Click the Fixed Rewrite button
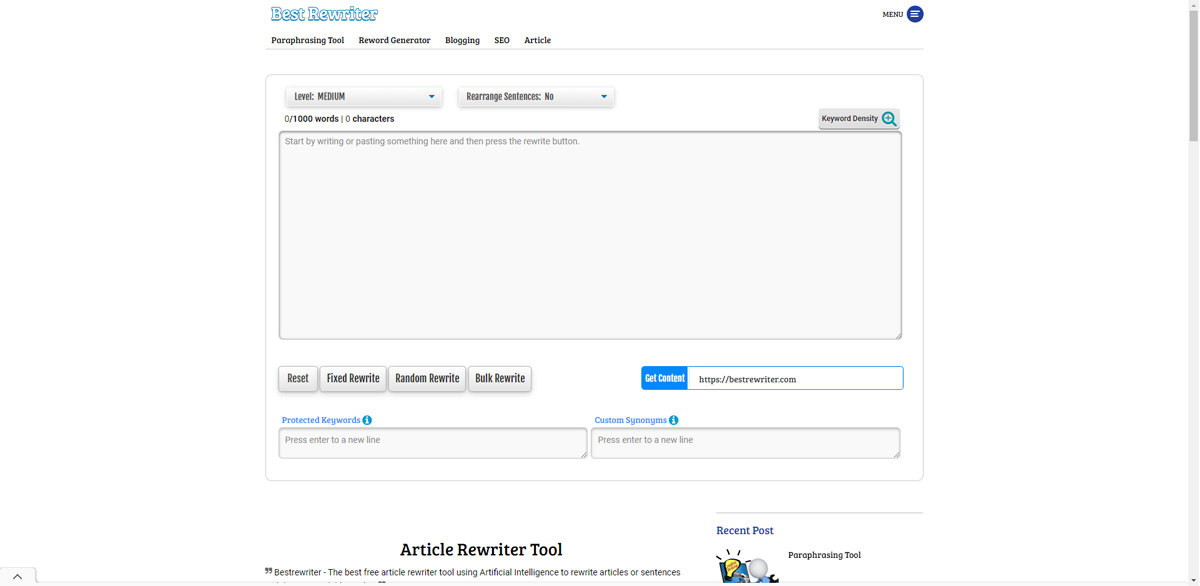Viewport: 1200px width, 586px height. (x=353, y=379)
